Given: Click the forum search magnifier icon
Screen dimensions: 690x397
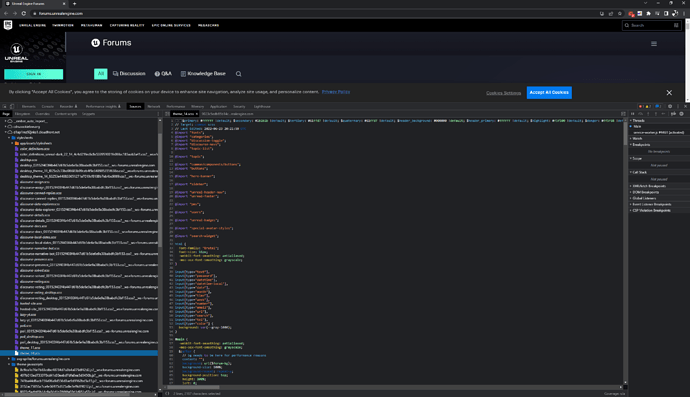Looking at the screenshot, I should (239, 74).
